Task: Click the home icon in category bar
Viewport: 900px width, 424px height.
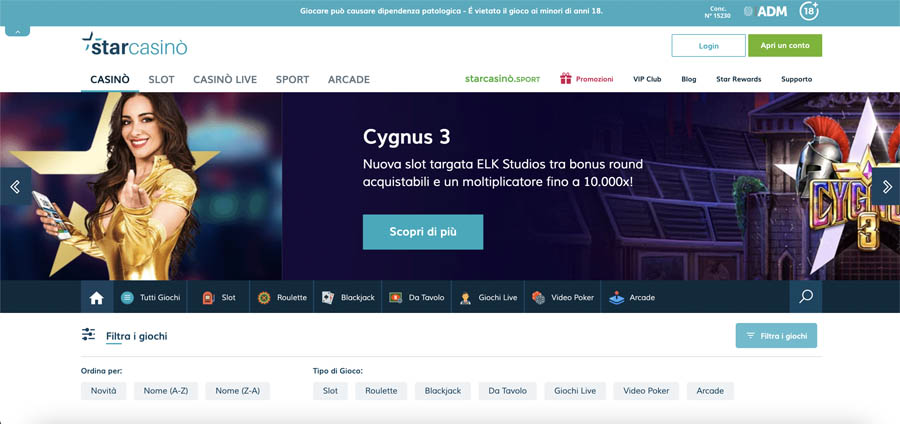Action: (96, 298)
